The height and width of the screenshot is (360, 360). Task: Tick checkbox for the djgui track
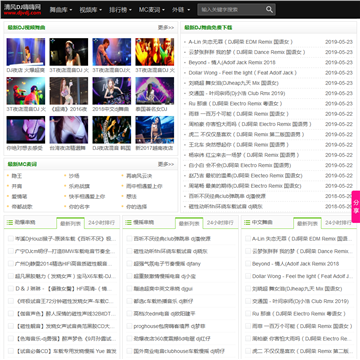click(129, 289)
